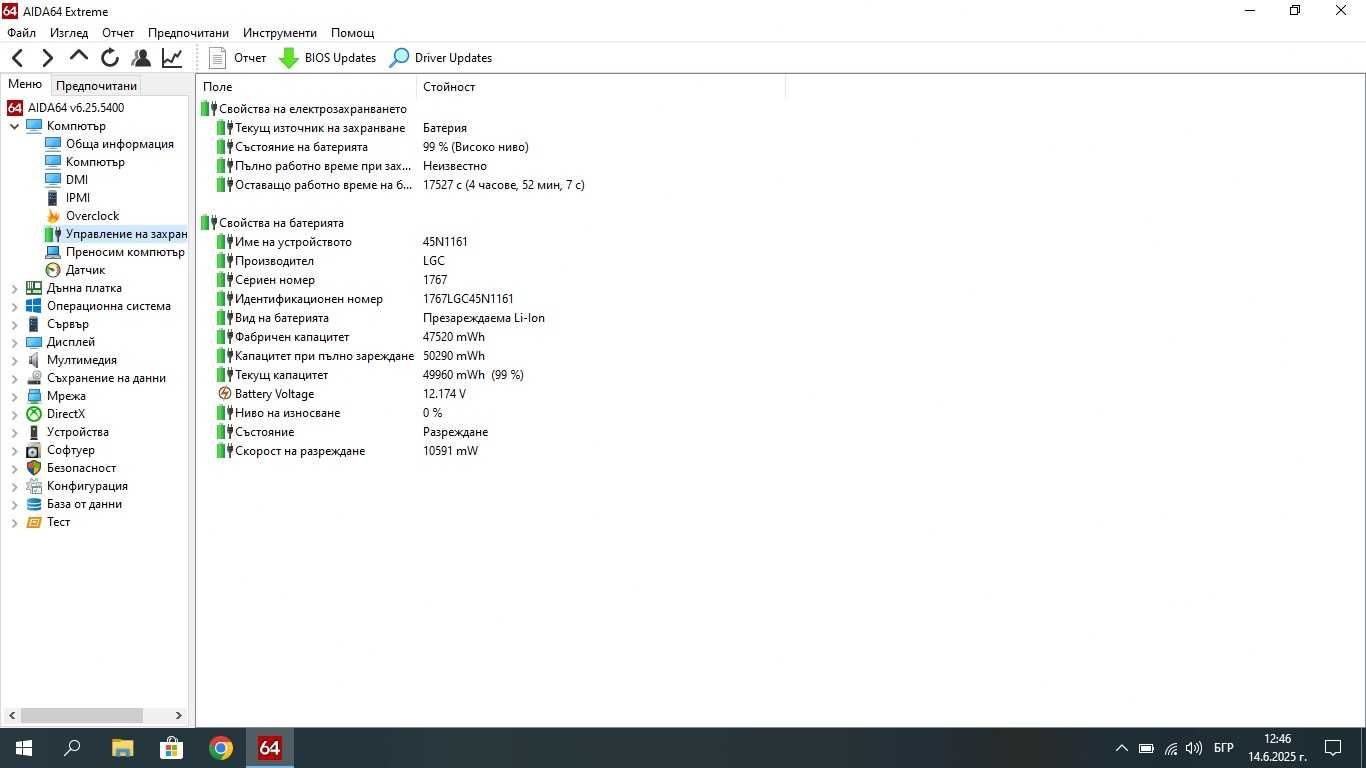This screenshot has width=1366, height=768.
Task: Click the sidebar scrollbar right arrow
Action: point(179,716)
